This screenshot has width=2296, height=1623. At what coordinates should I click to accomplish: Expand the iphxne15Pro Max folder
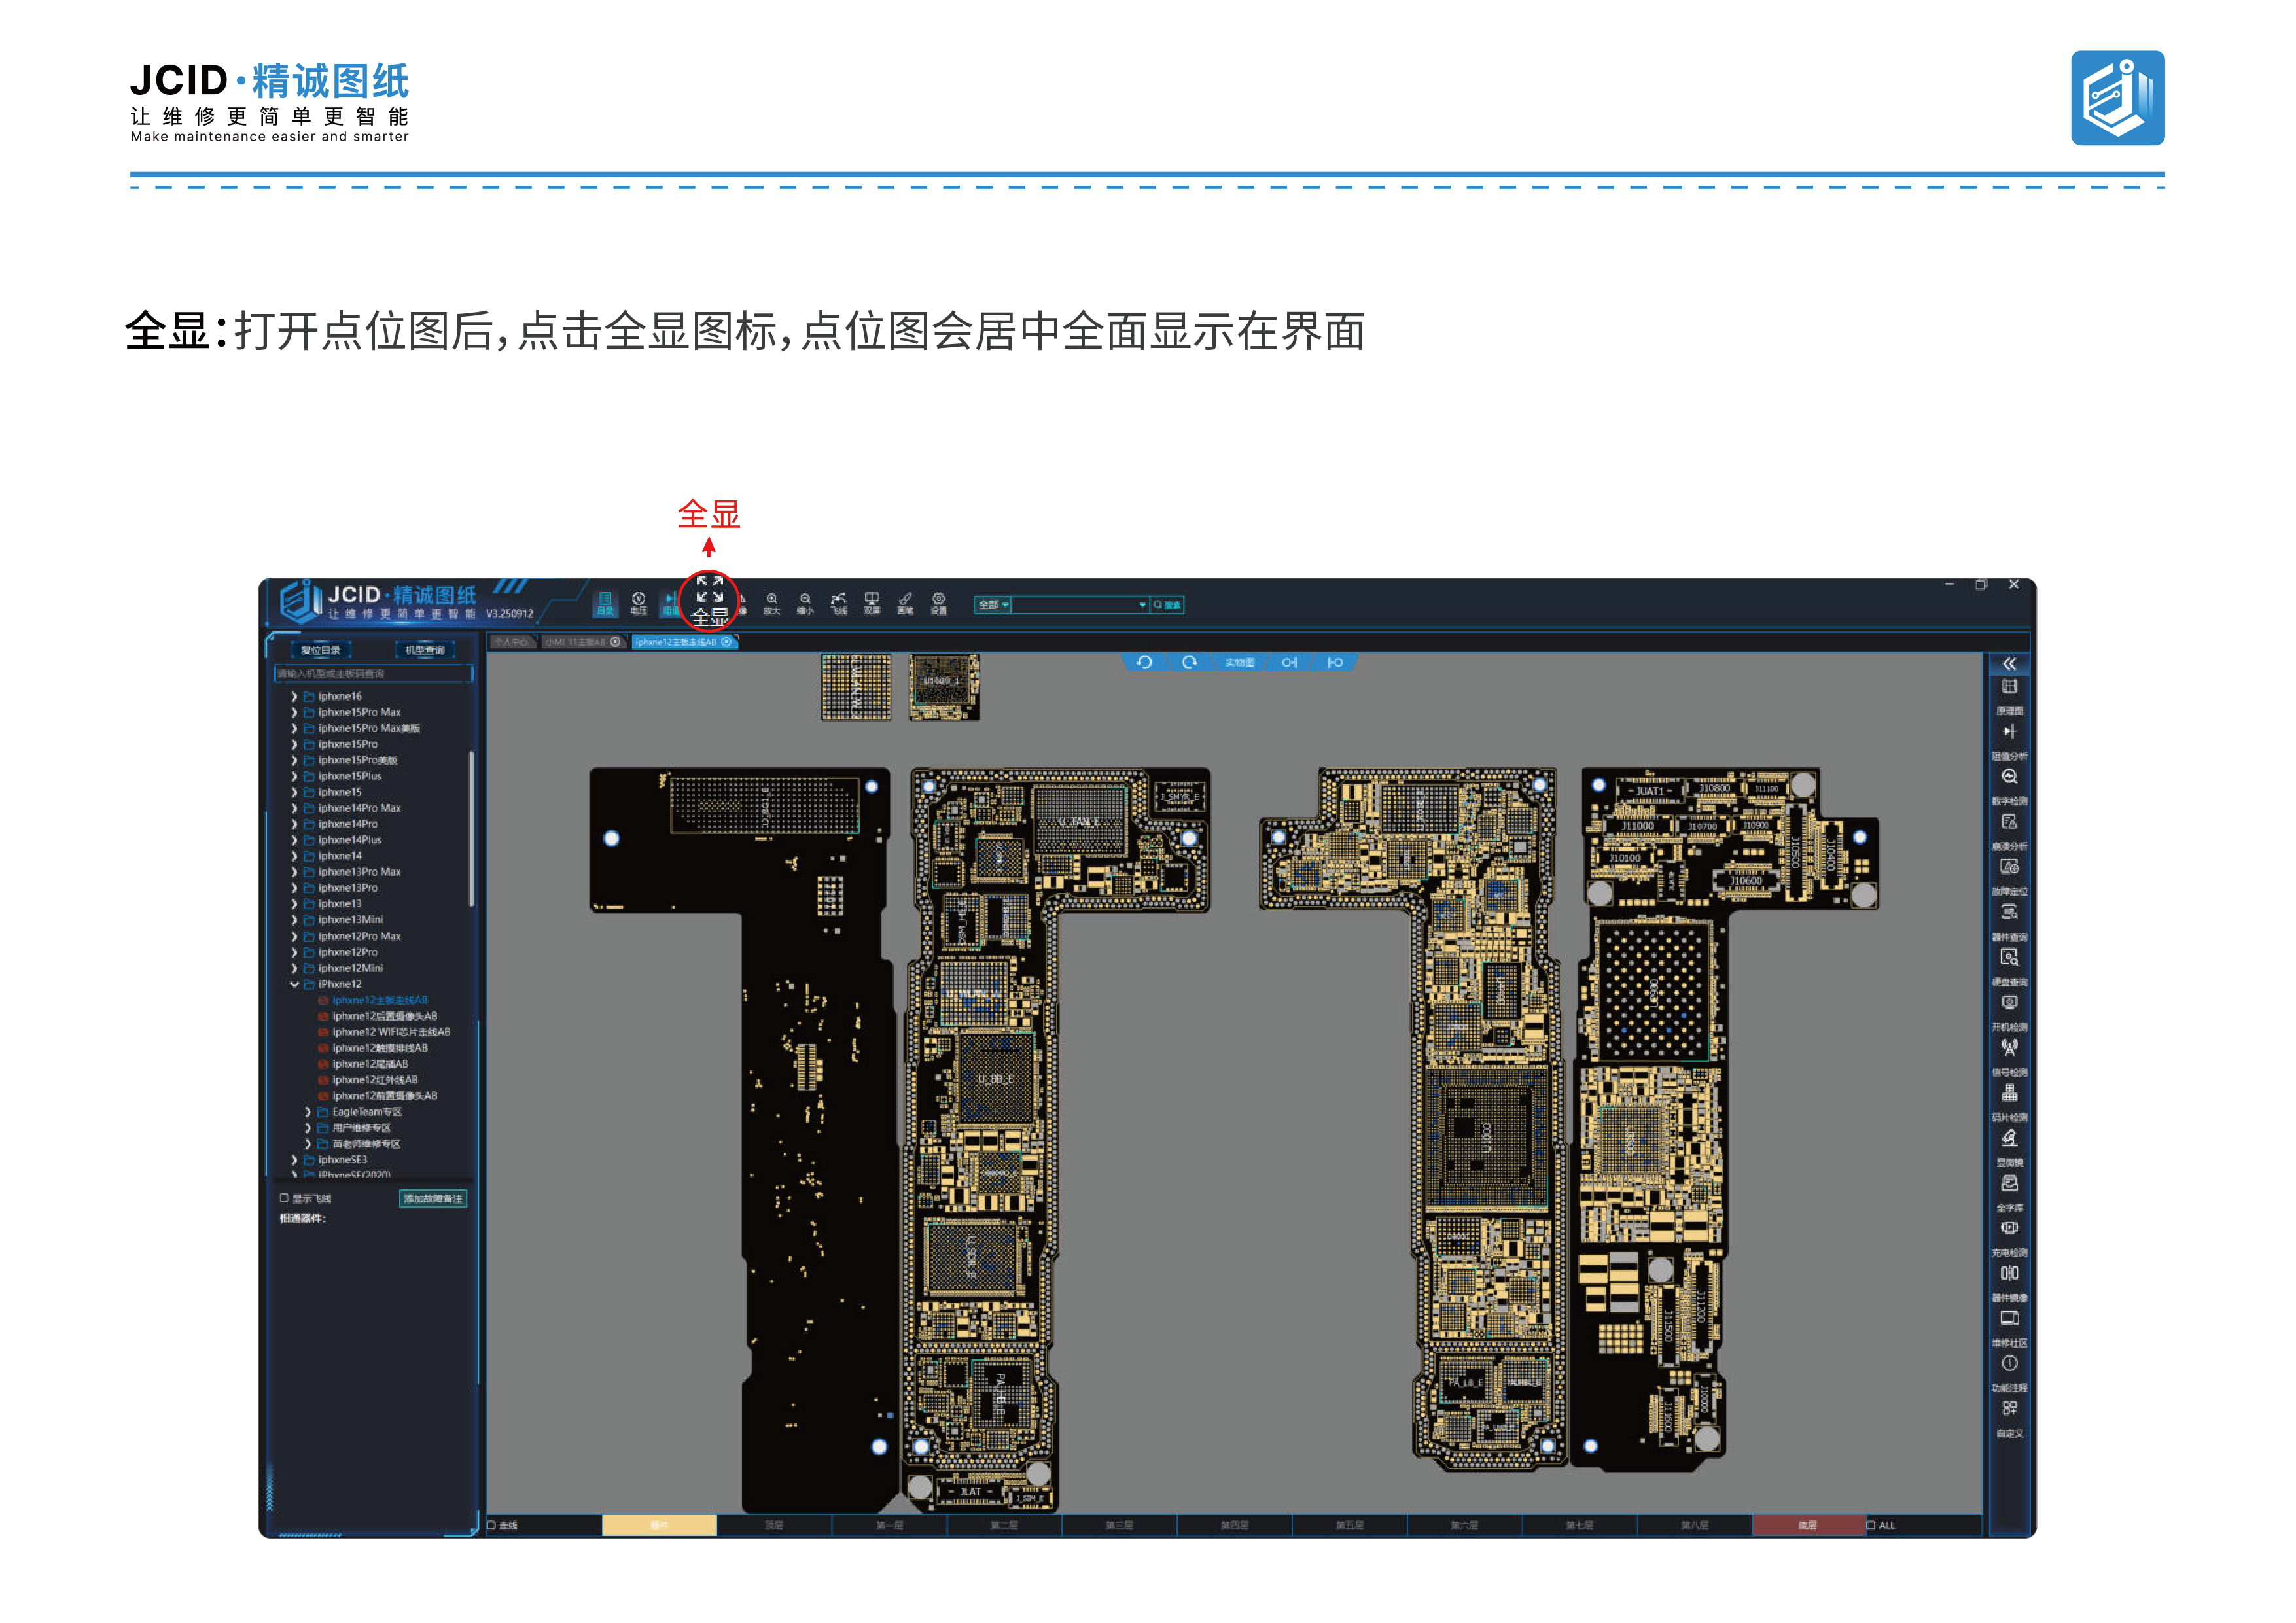[x=294, y=712]
